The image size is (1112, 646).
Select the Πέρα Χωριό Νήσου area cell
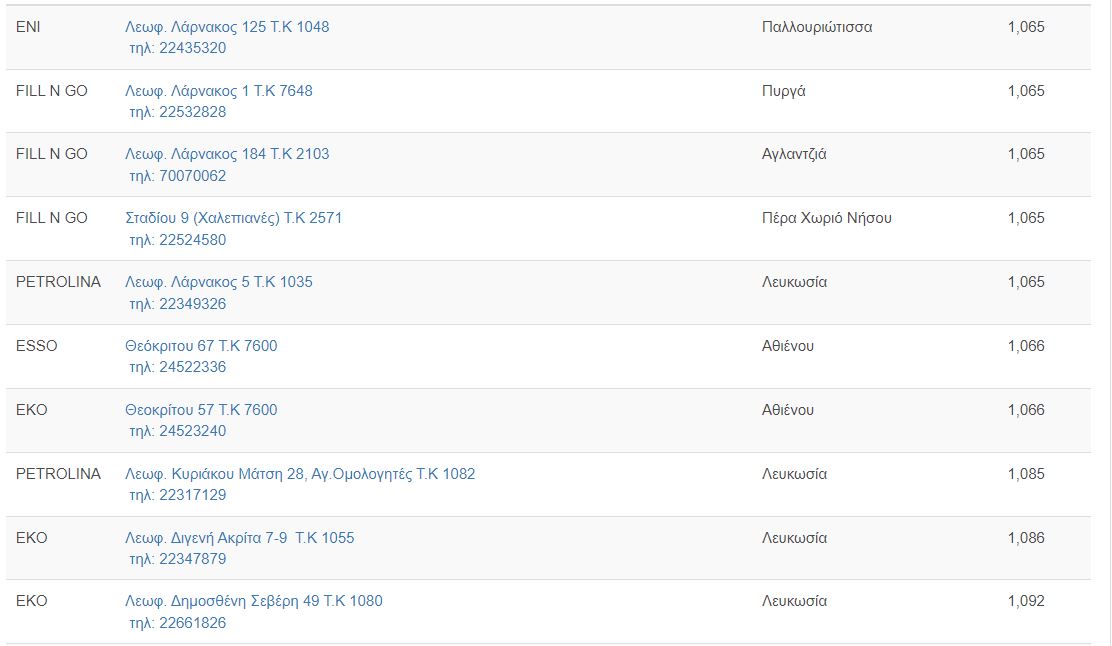pyautogui.click(x=827, y=218)
